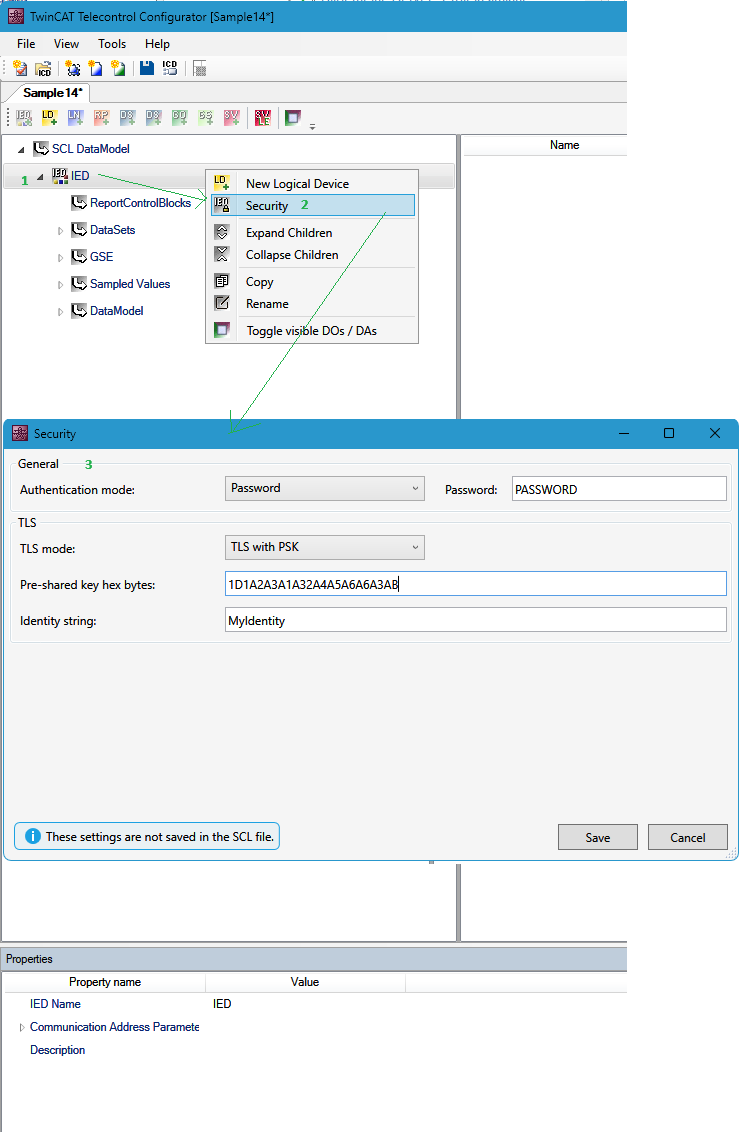Click the pink add SV toolbar icon
This screenshot has width=739, height=1132.
point(231,117)
